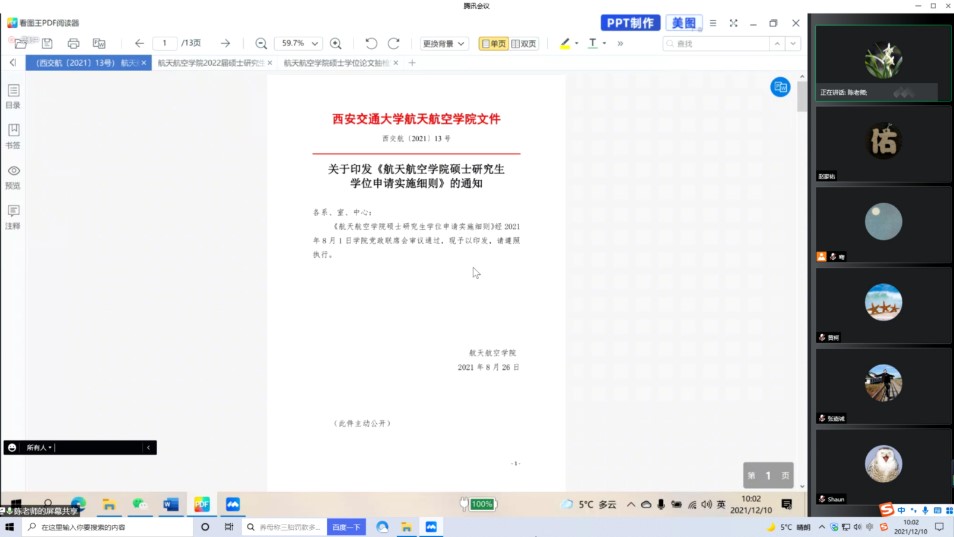Click the print icon in the toolbar
The image size is (954, 537).
coord(73,43)
